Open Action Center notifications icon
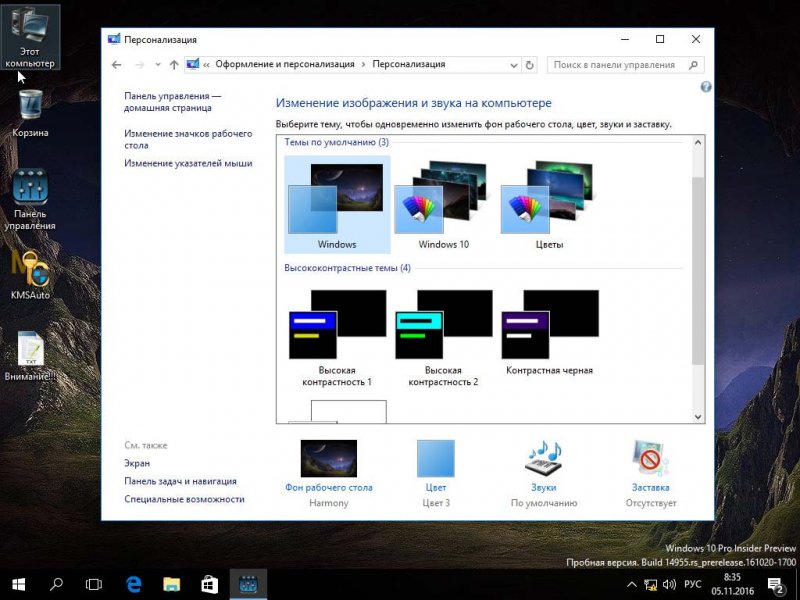 tap(776, 585)
